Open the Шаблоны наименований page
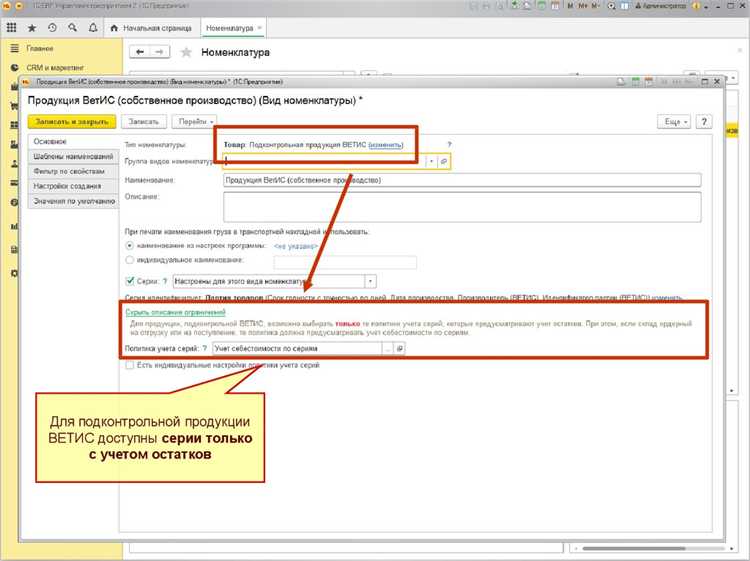 74,156
